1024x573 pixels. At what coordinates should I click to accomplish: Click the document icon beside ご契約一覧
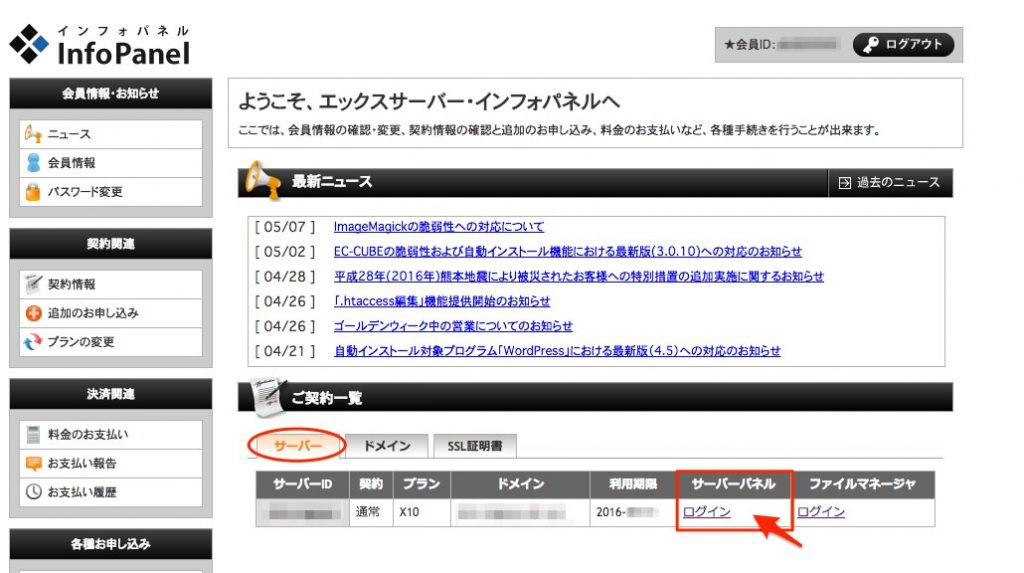coord(269,397)
